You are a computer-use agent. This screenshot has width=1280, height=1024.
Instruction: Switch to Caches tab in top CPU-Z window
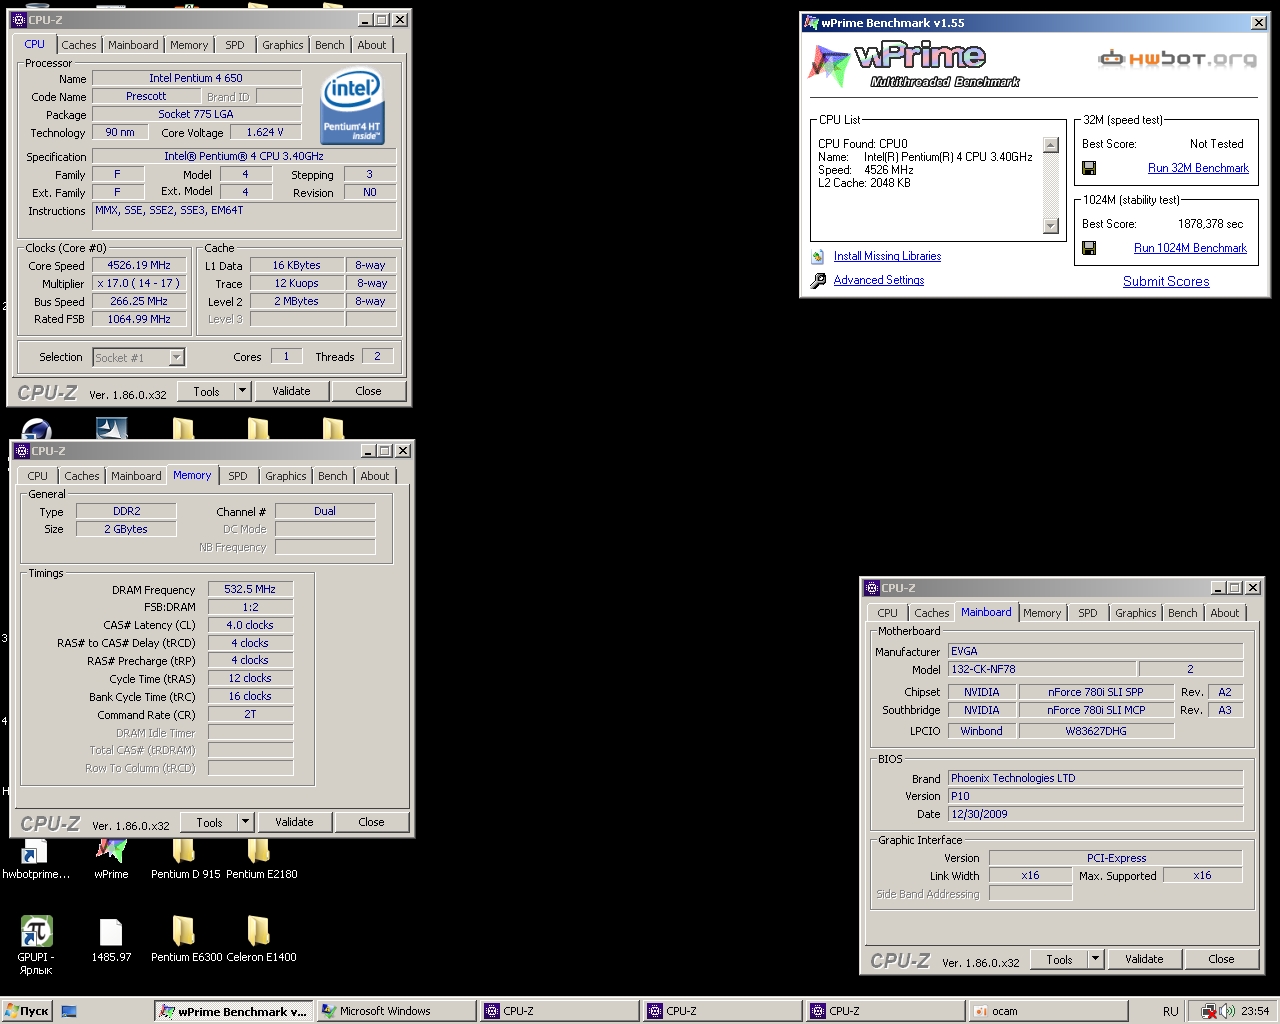pos(79,45)
